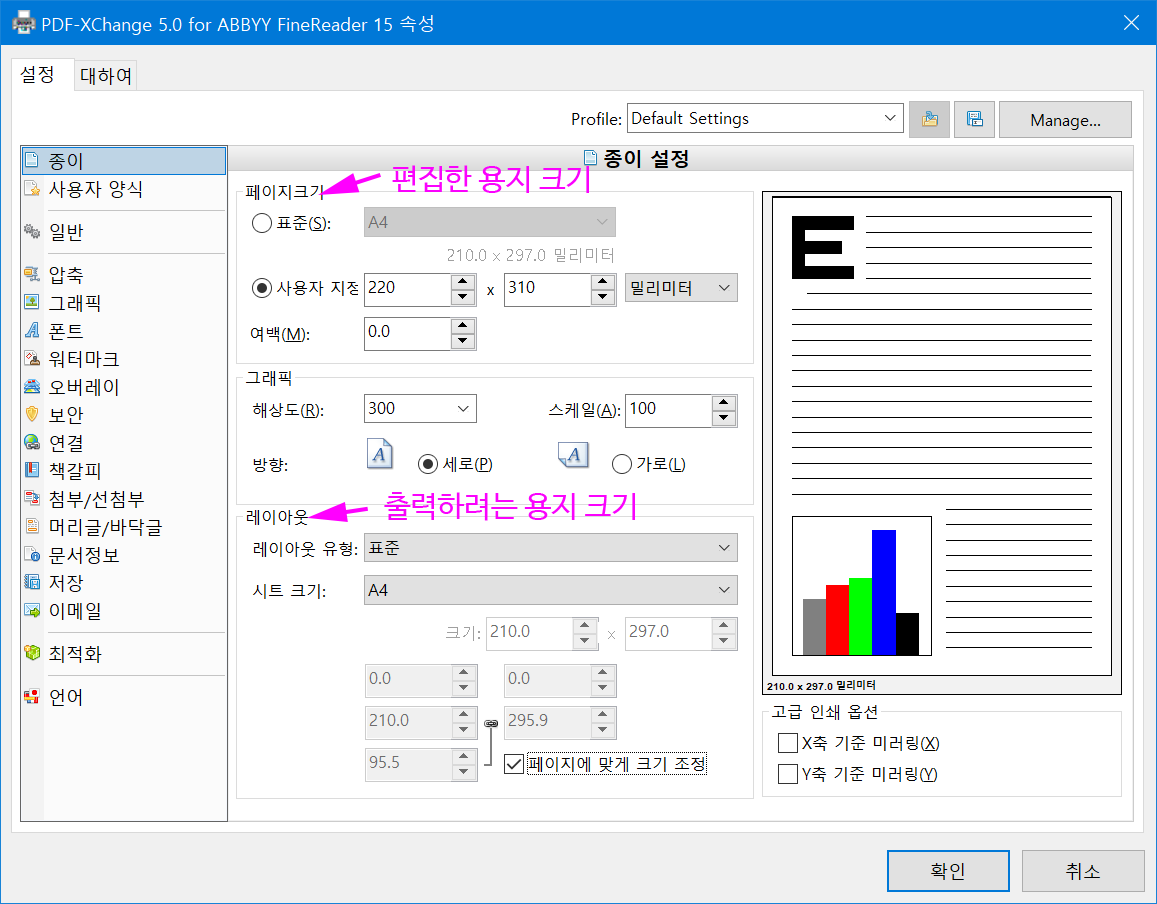Click the custom height field showing 310
1157x904 pixels.
(548, 289)
